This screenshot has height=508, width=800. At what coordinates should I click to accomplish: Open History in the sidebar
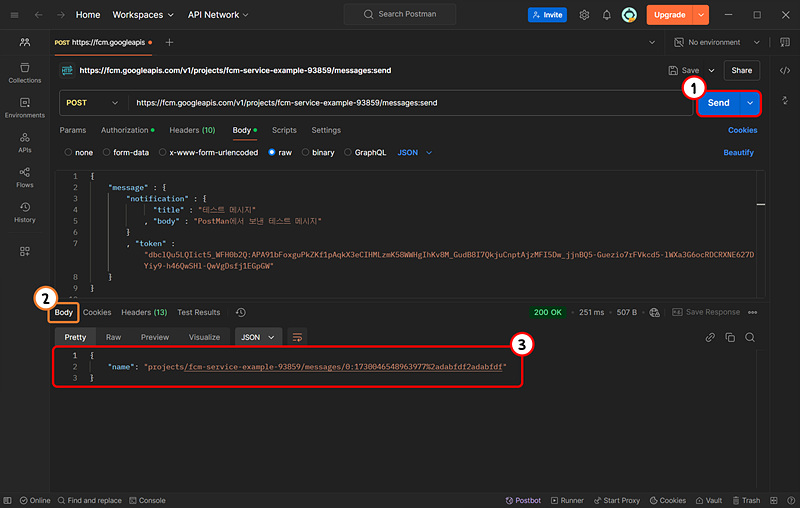pyautogui.click(x=24, y=213)
